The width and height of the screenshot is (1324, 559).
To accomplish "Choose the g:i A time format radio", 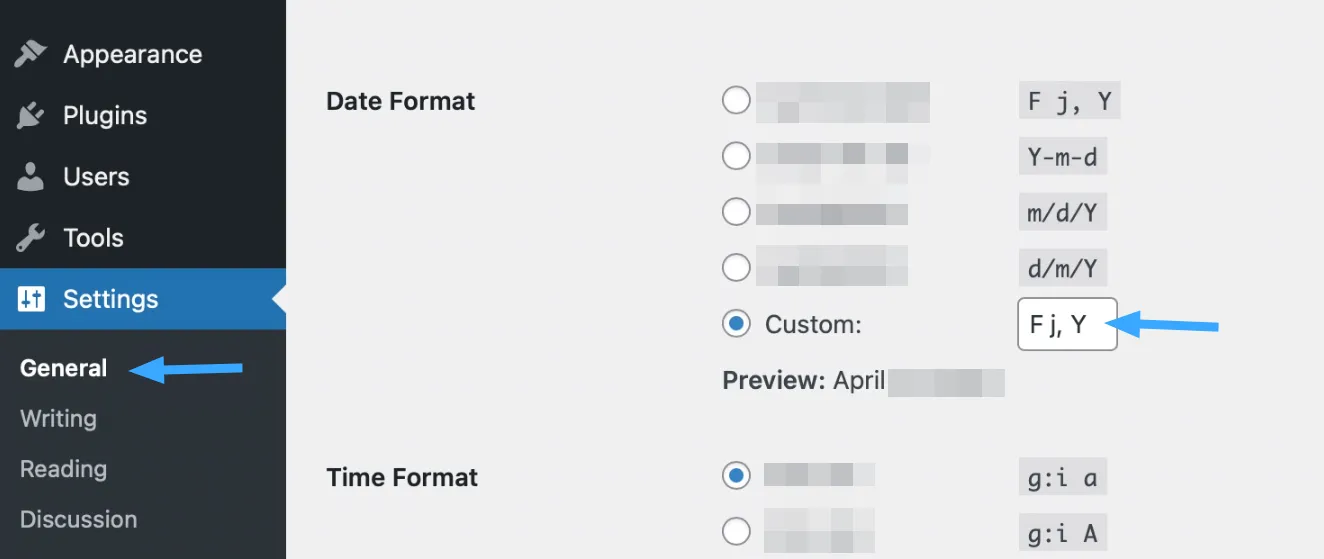I will tap(736, 531).
